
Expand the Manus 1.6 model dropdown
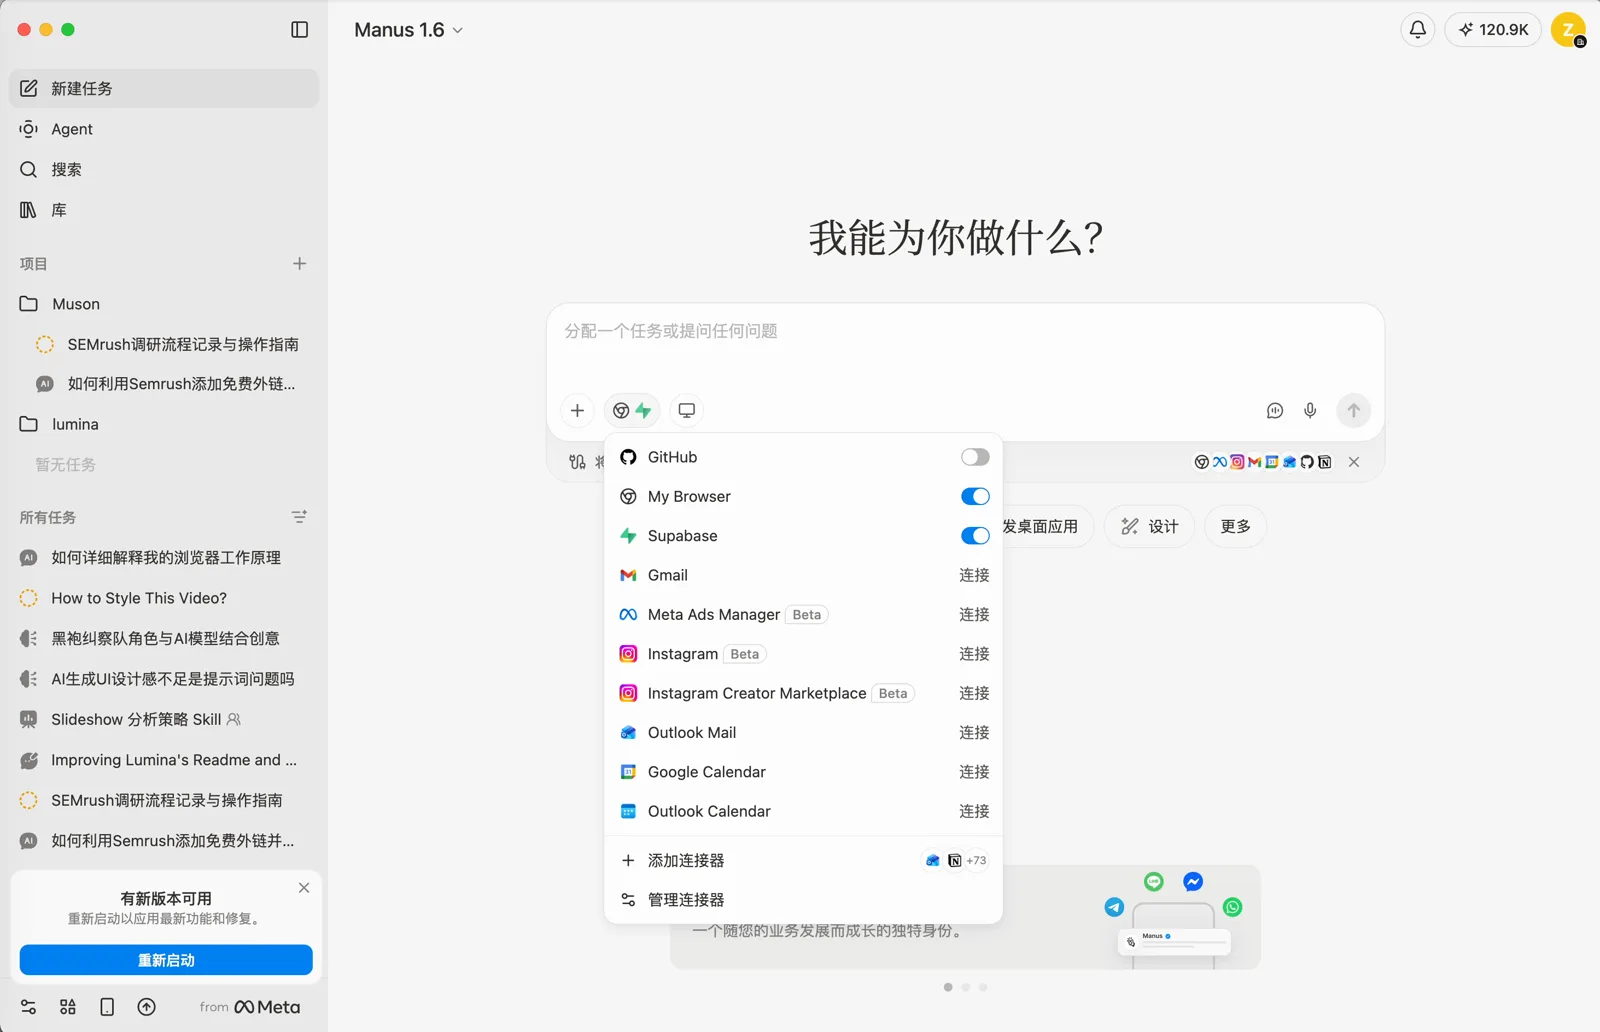(408, 30)
